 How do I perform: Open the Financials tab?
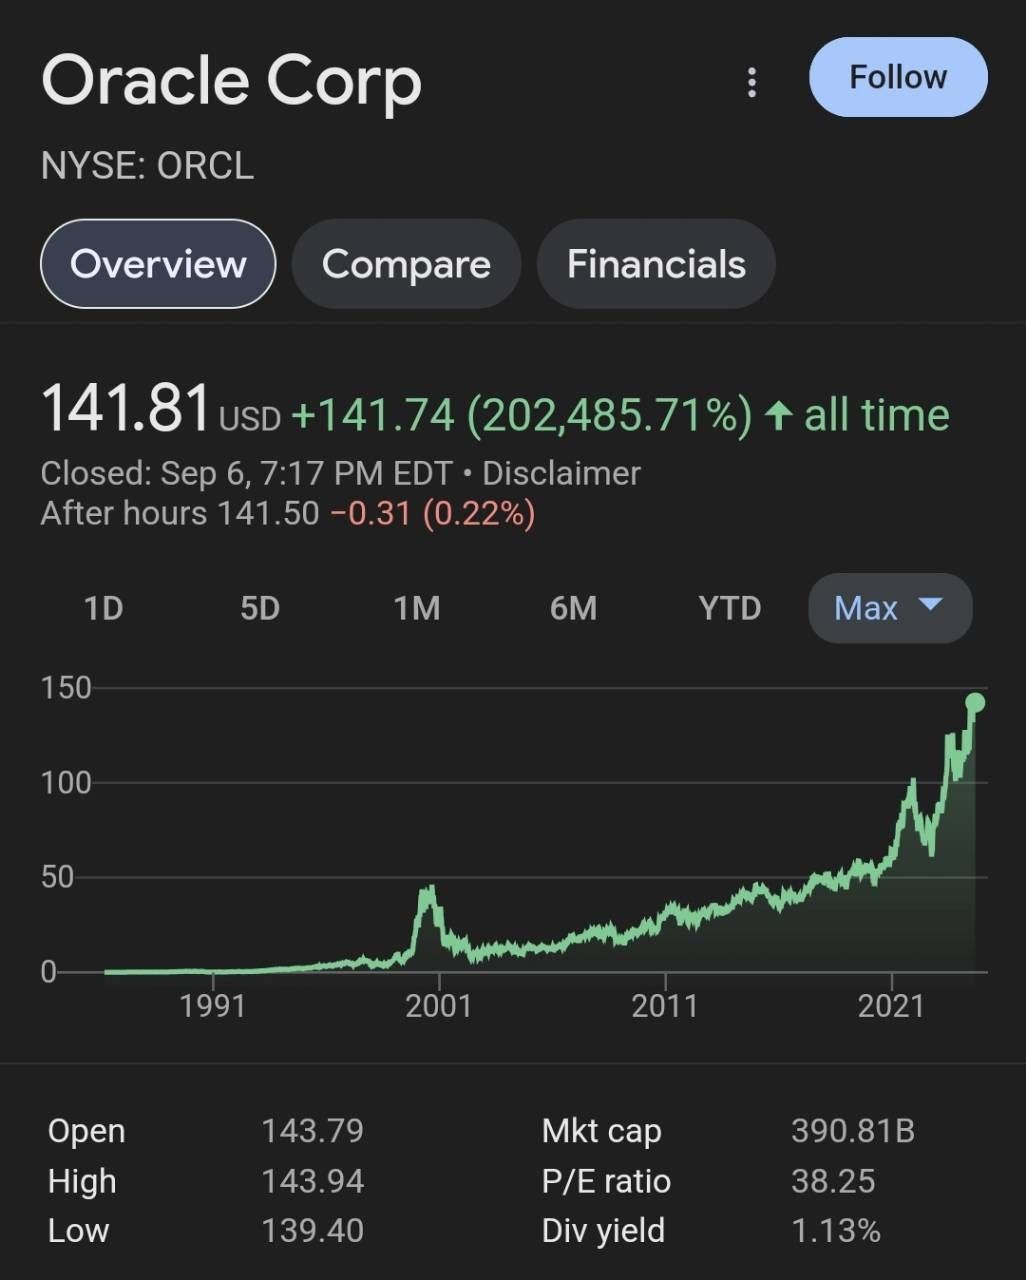pyautogui.click(x=656, y=264)
